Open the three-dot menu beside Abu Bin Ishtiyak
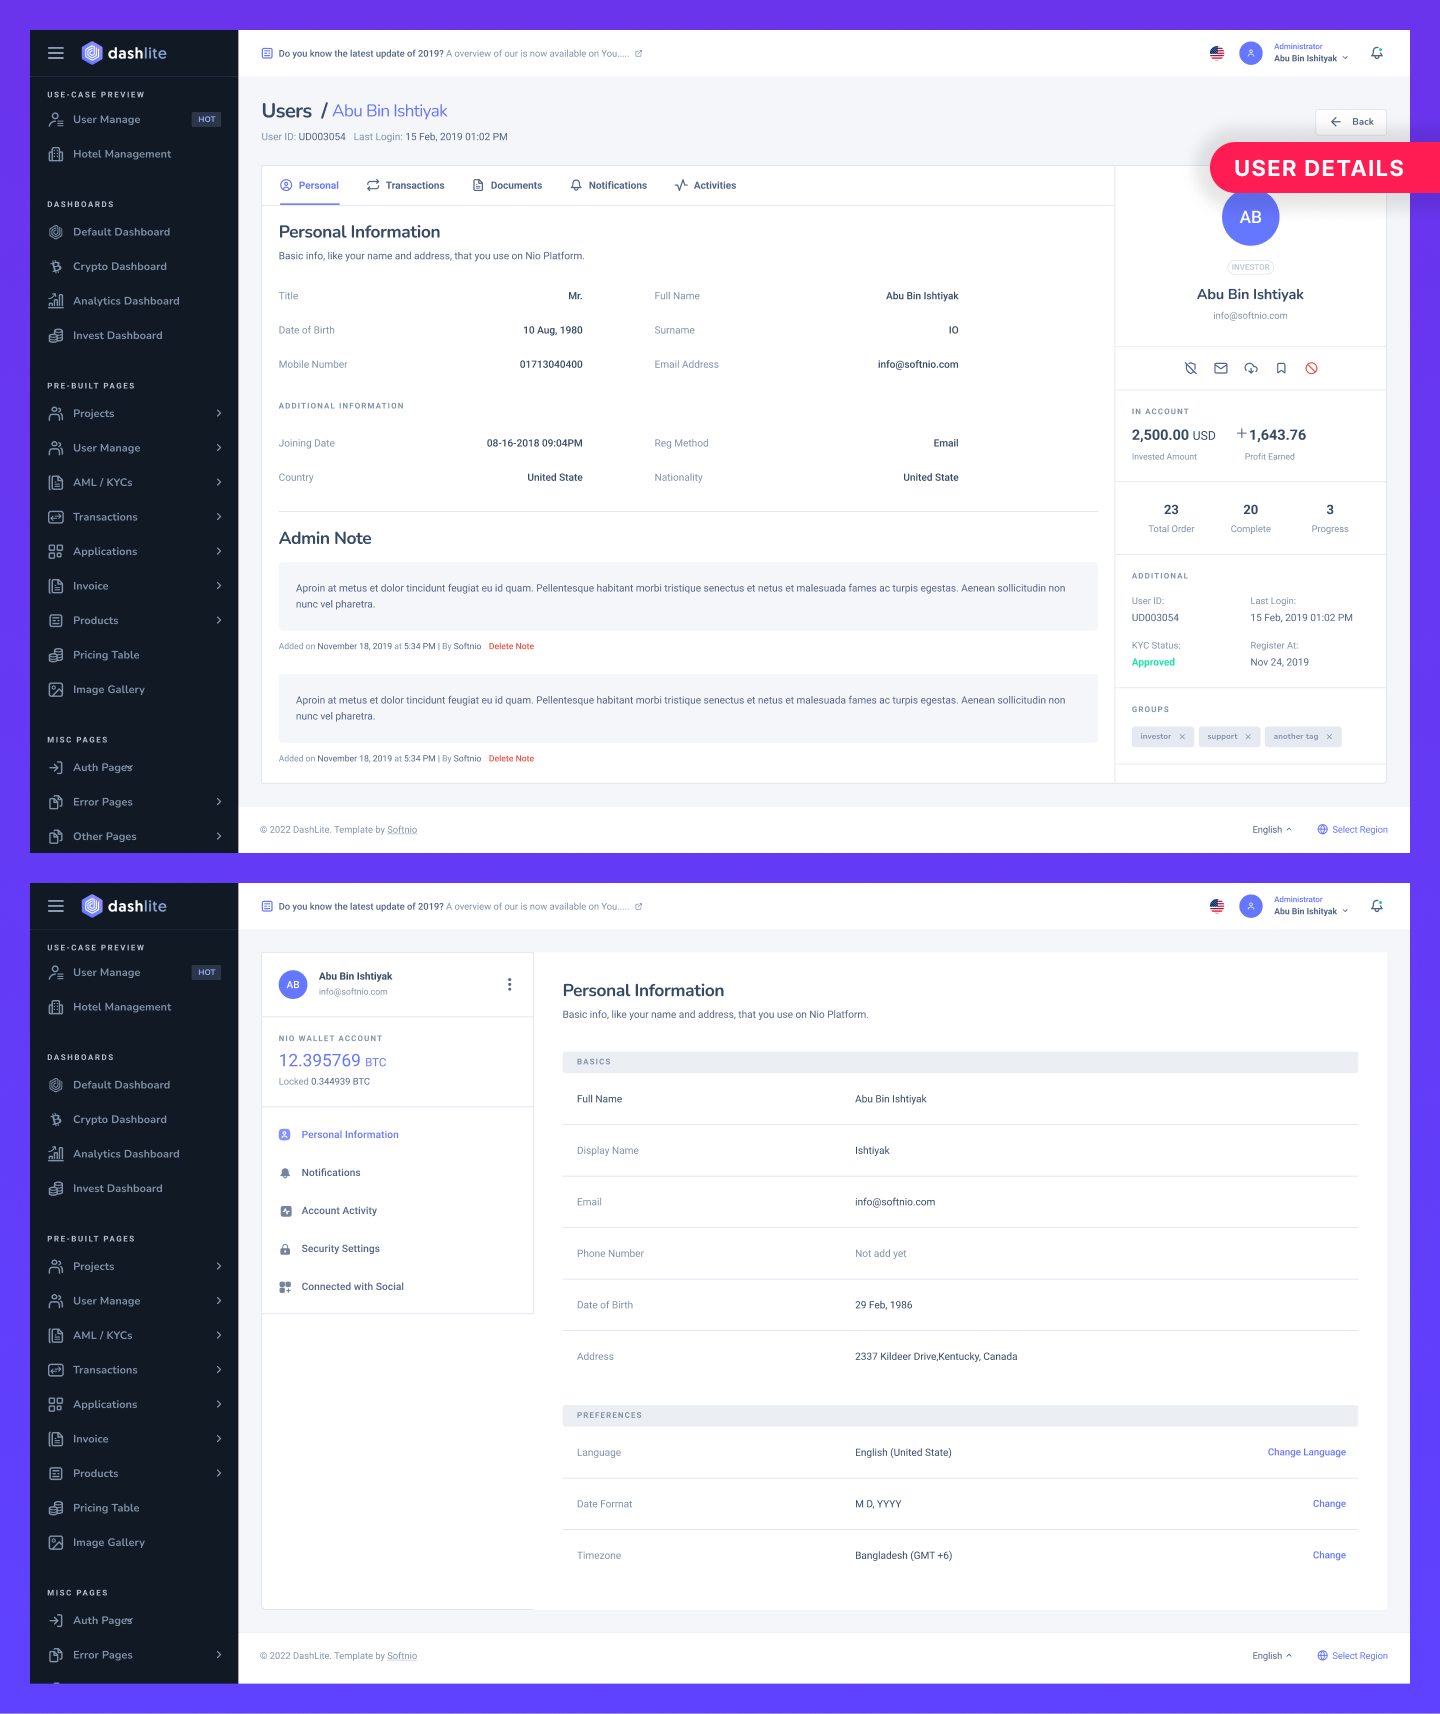 coord(510,984)
